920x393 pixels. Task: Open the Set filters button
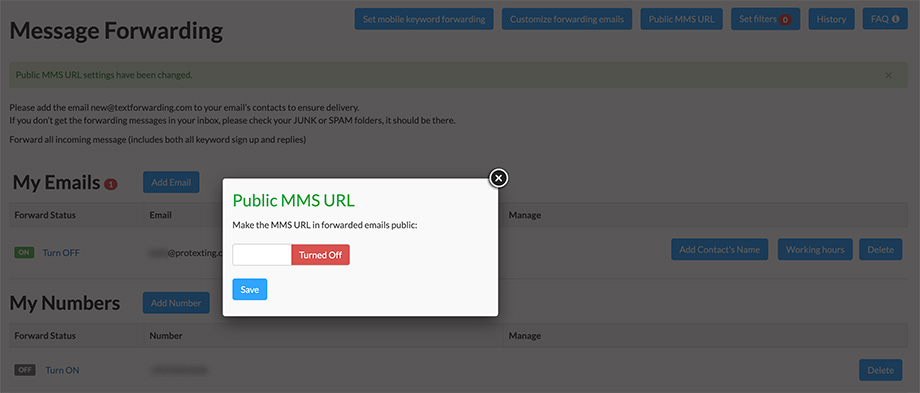[765, 19]
